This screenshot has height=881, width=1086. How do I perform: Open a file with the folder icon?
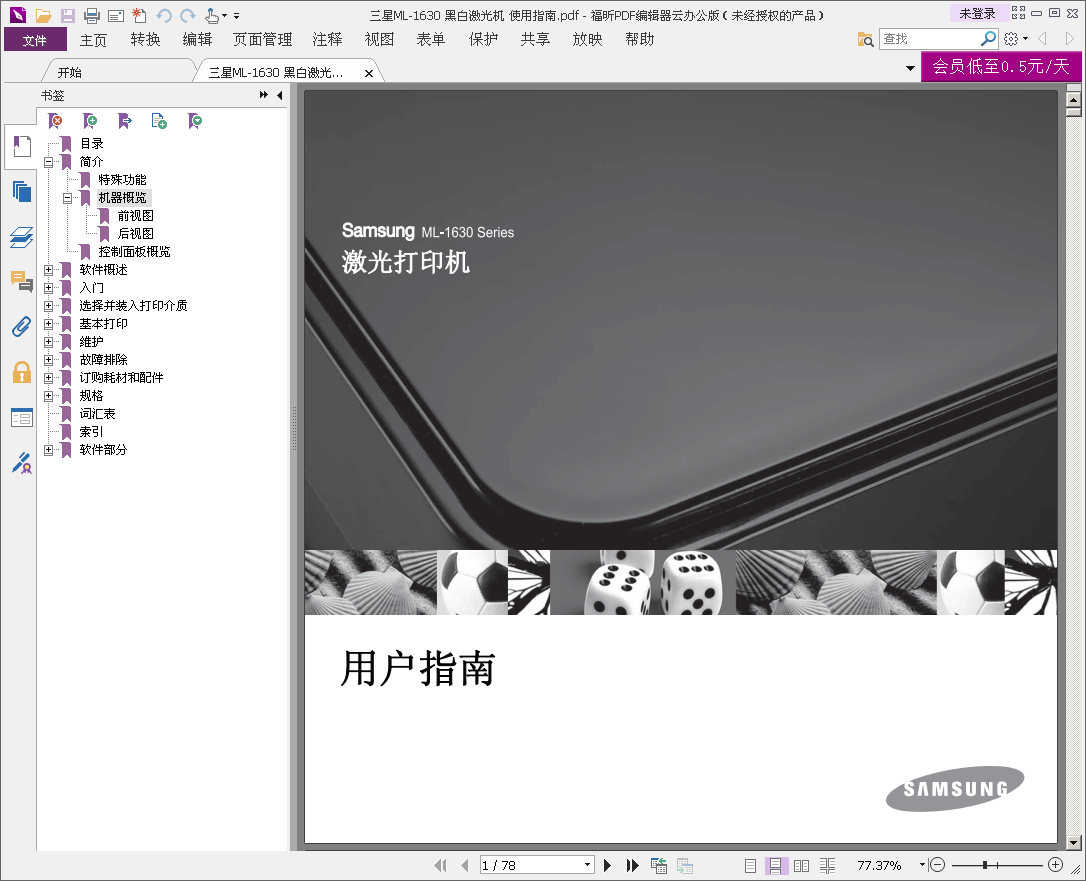[44, 15]
